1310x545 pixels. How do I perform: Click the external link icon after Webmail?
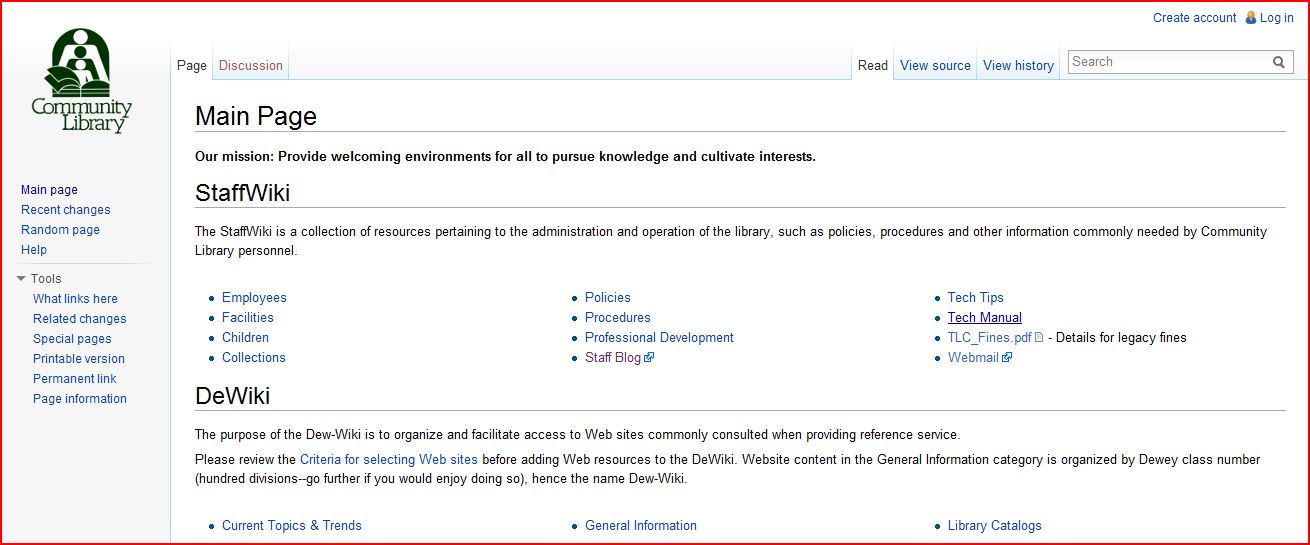[1007, 358]
